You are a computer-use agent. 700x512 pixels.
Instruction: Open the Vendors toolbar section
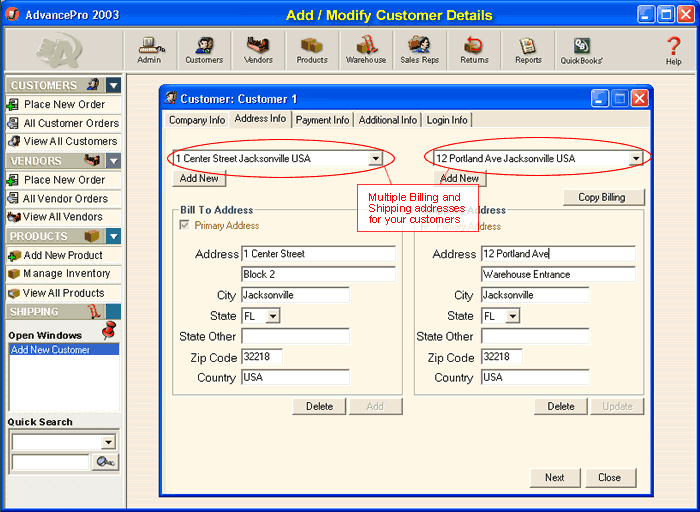click(x=258, y=50)
